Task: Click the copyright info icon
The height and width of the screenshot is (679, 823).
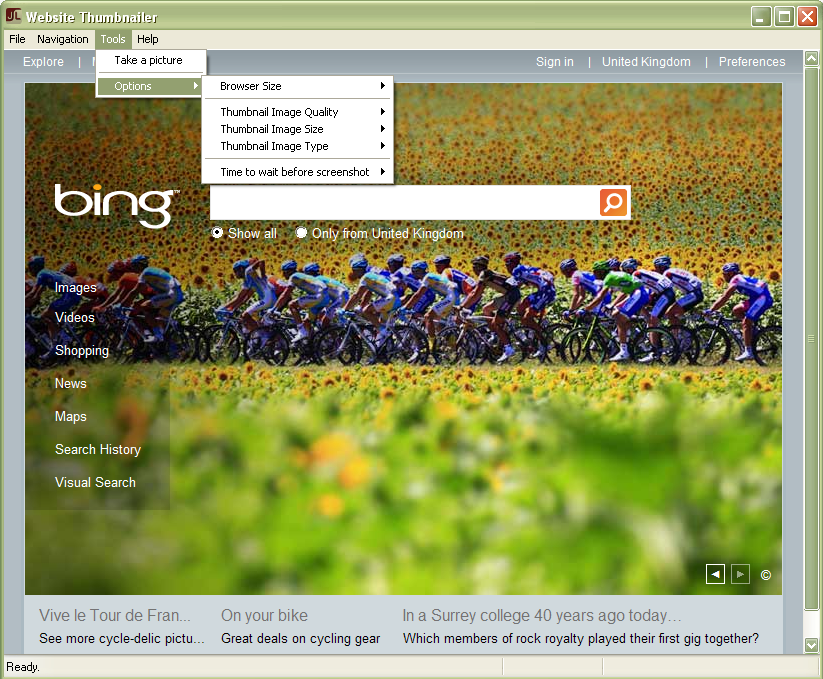Action: click(x=766, y=575)
